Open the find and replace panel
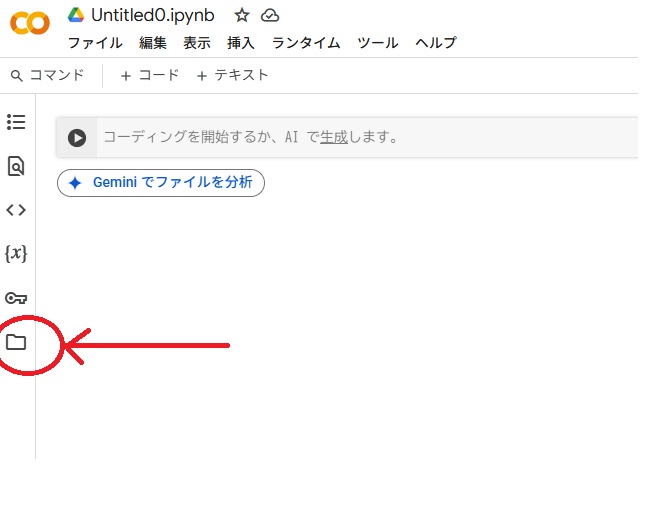 pos(16,166)
